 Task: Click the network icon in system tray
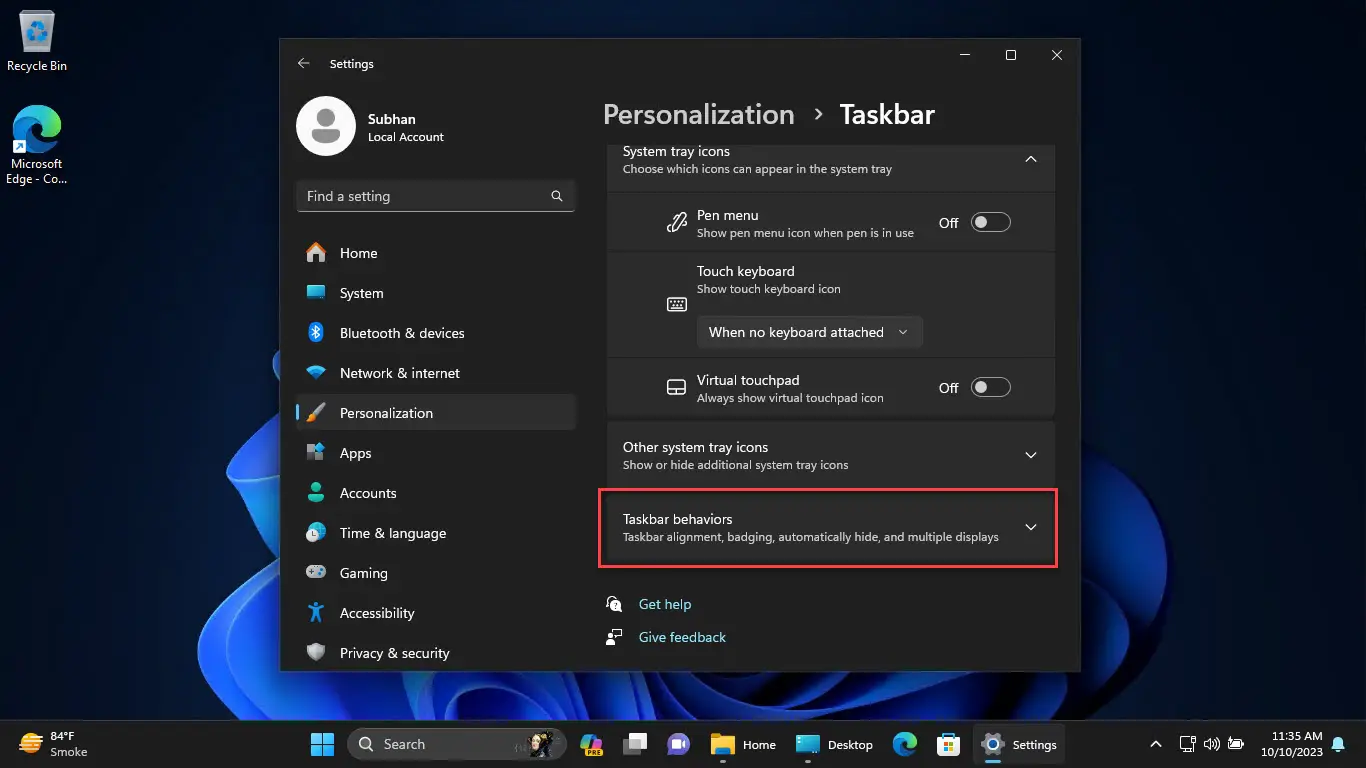(x=1188, y=744)
